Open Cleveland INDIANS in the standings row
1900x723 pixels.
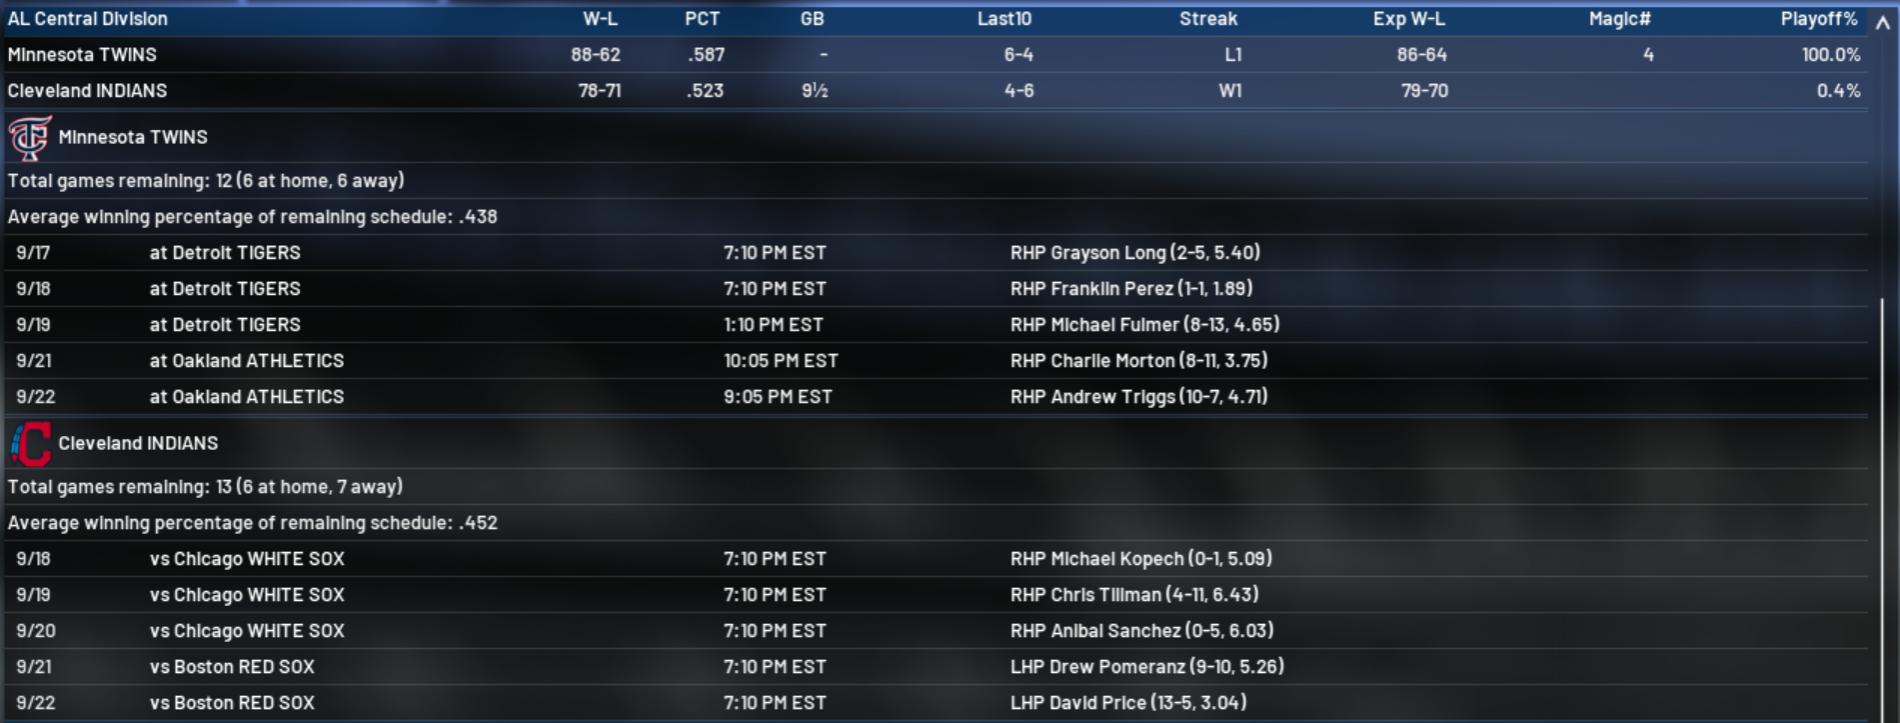pyautogui.click(x=87, y=91)
